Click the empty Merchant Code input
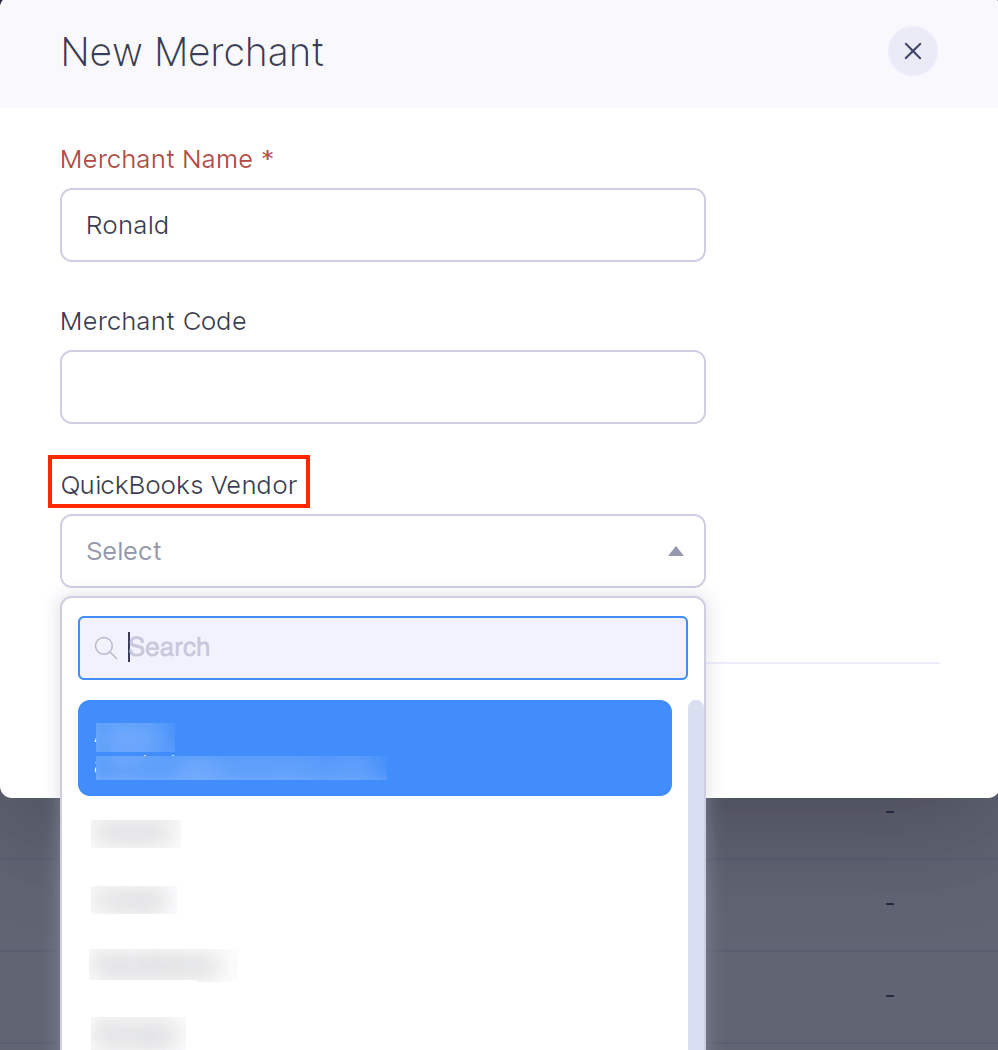 pyautogui.click(x=383, y=387)
